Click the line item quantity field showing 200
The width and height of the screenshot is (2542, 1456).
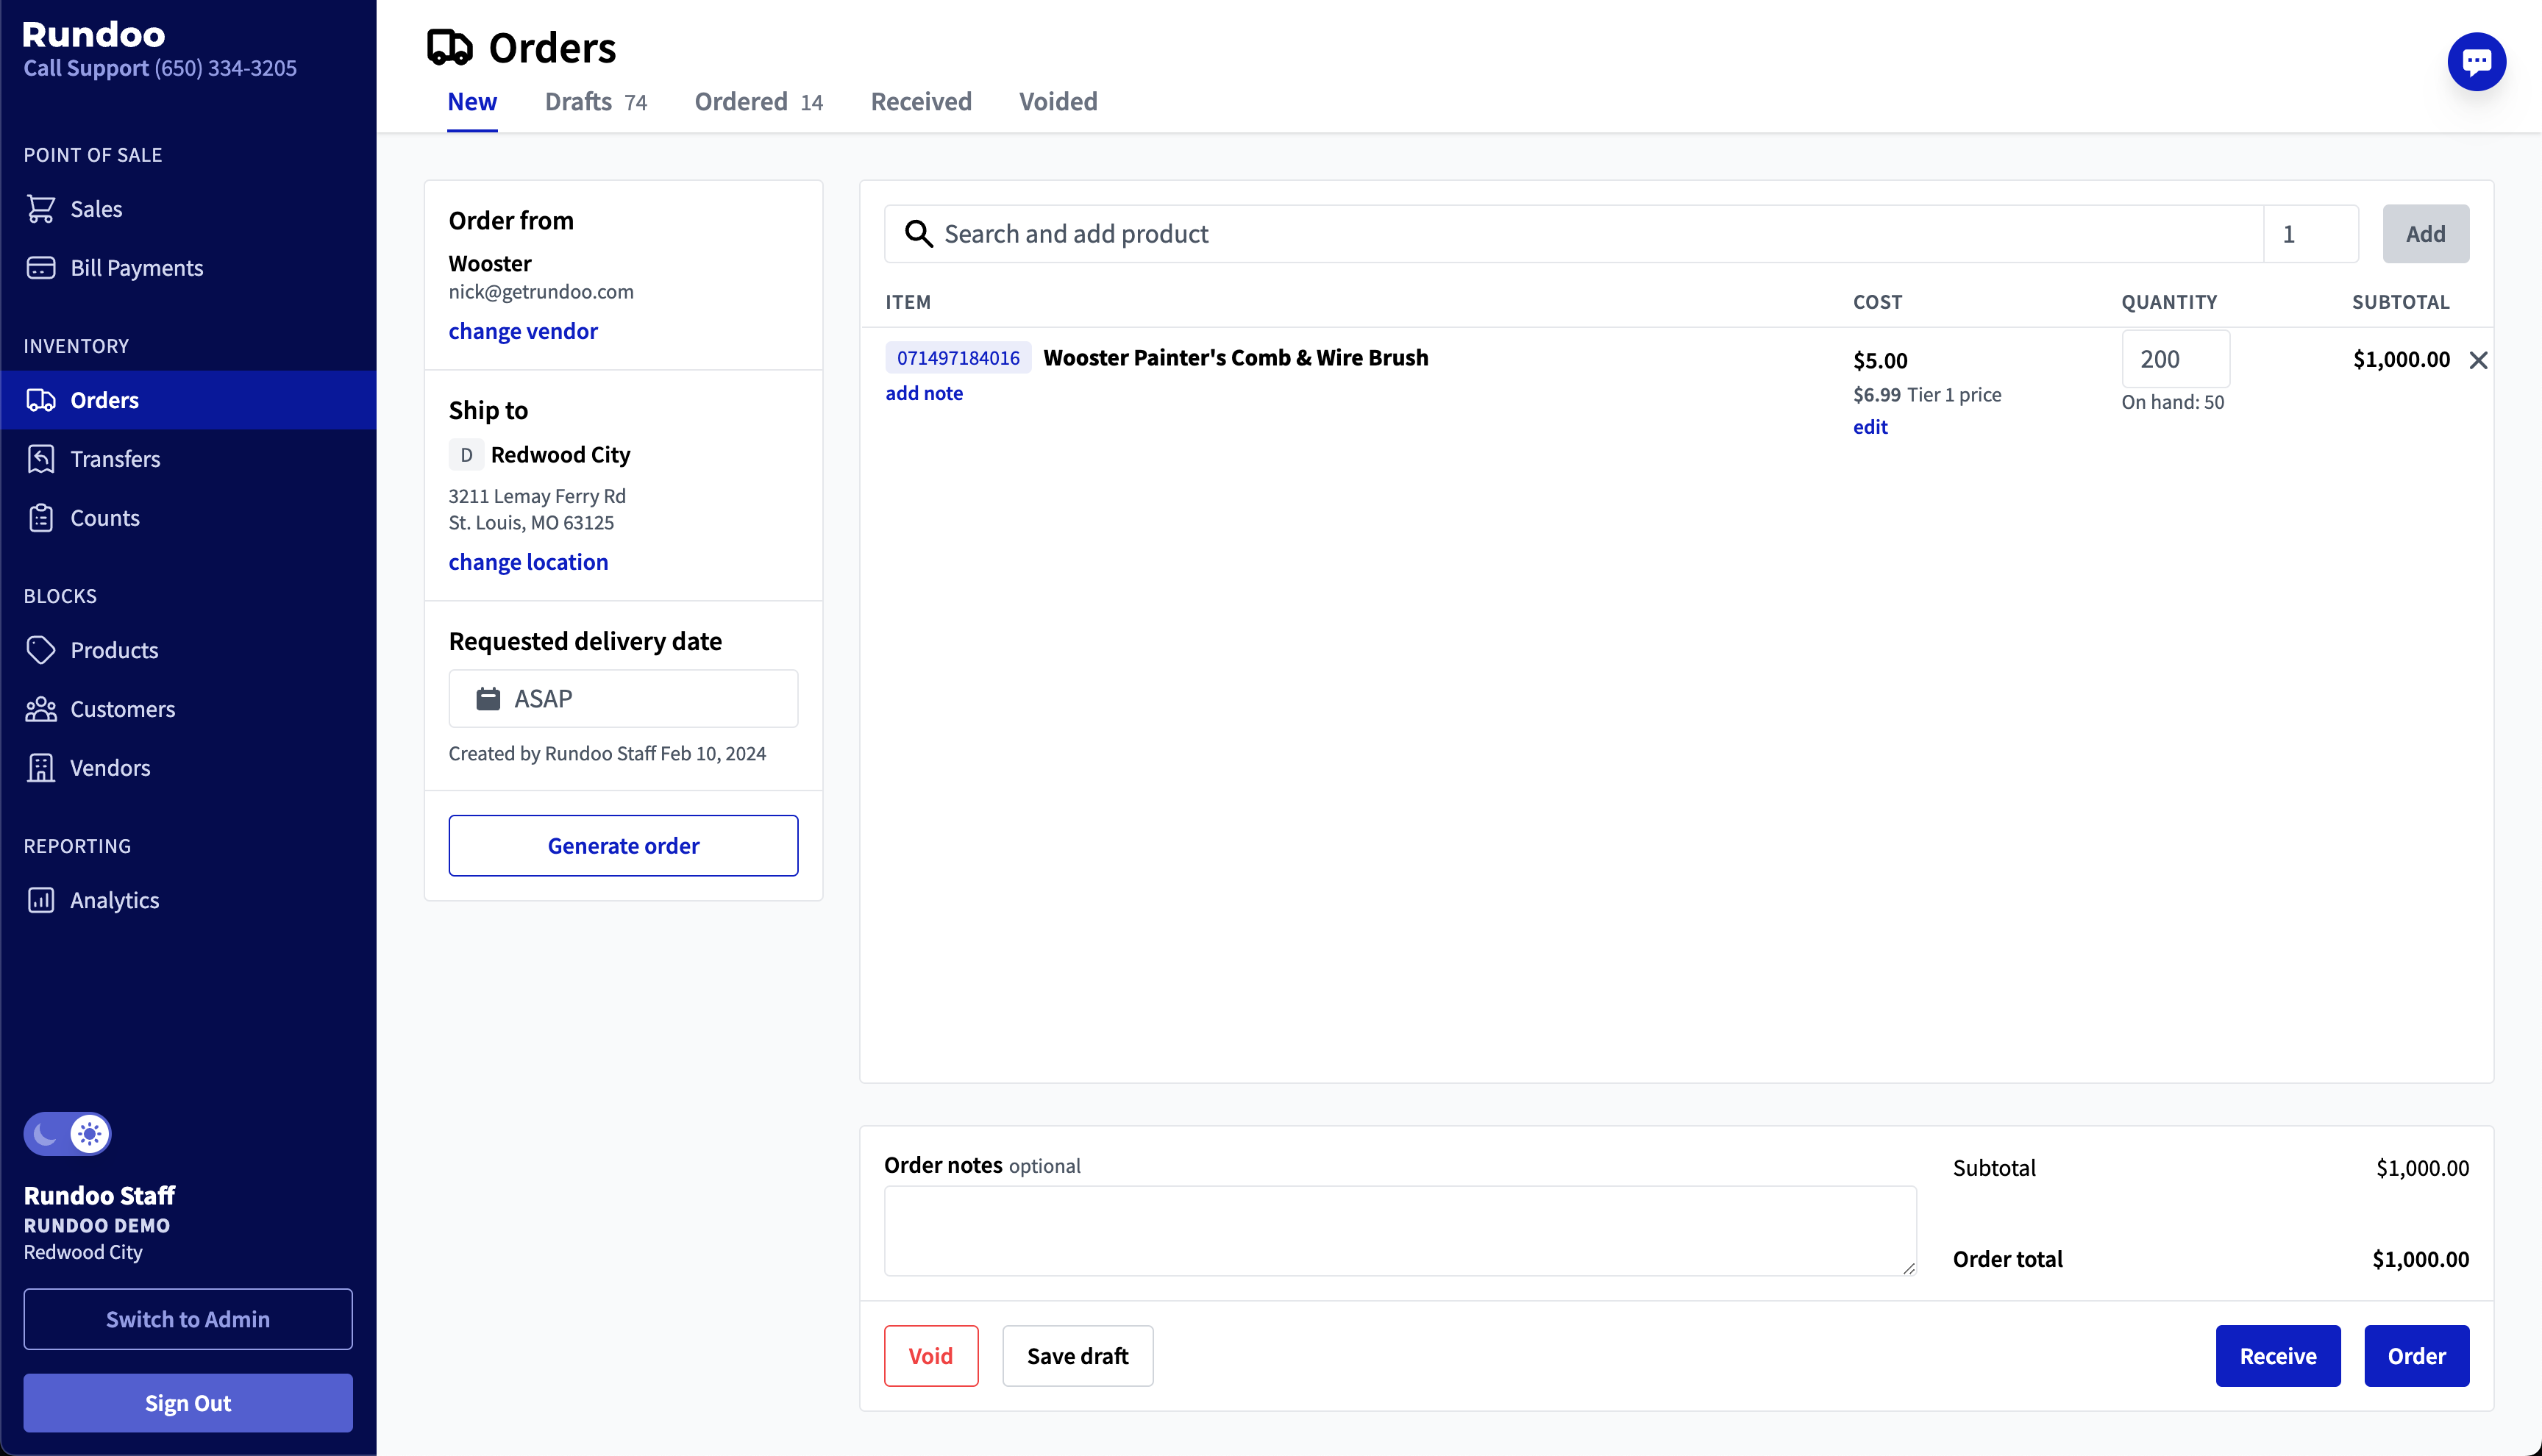click(2176, 359)
